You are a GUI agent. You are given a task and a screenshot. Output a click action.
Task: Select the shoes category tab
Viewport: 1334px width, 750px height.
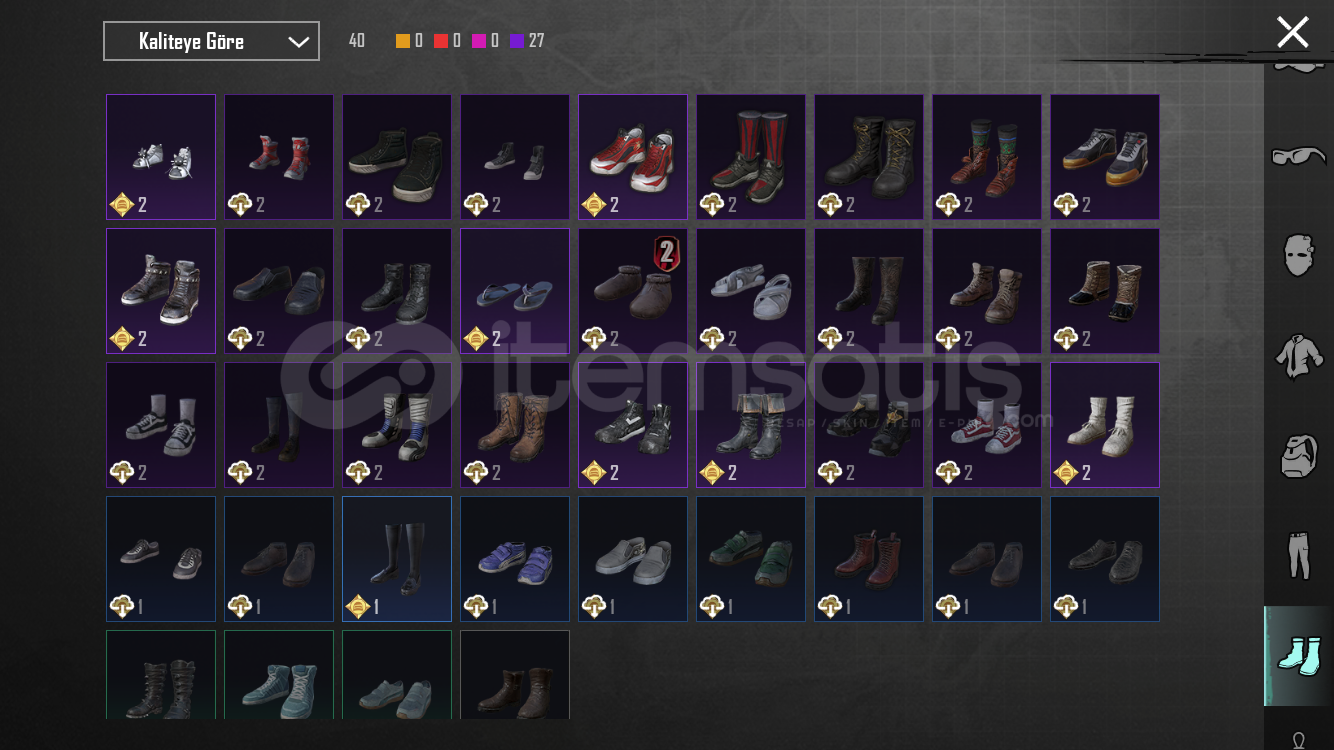coord(1298,656)
